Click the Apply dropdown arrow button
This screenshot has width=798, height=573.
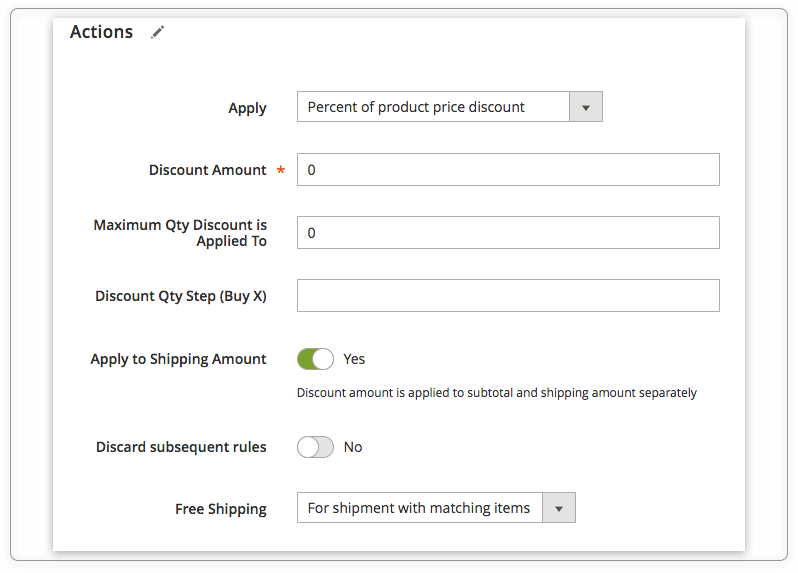click(586, 107)
